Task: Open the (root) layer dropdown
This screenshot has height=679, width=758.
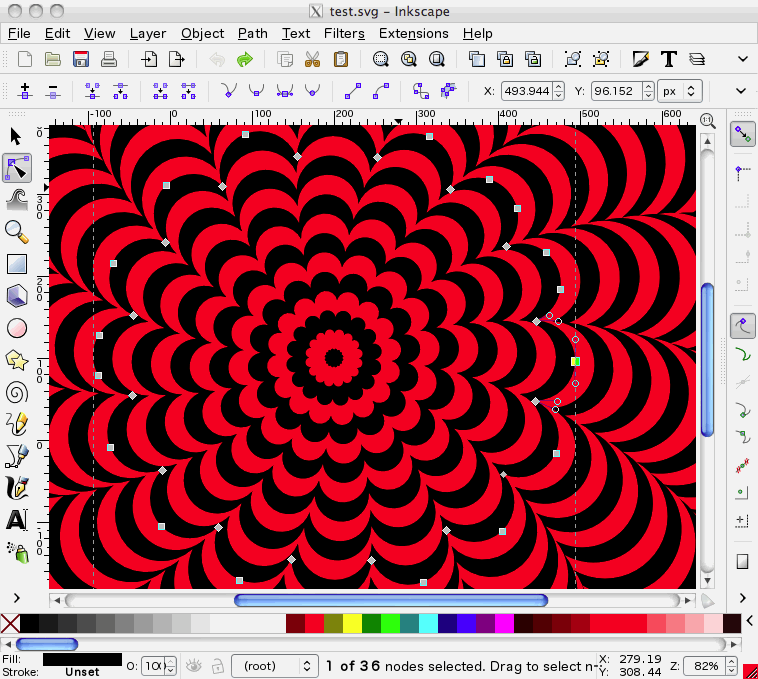Action: (x=275, y=666)
